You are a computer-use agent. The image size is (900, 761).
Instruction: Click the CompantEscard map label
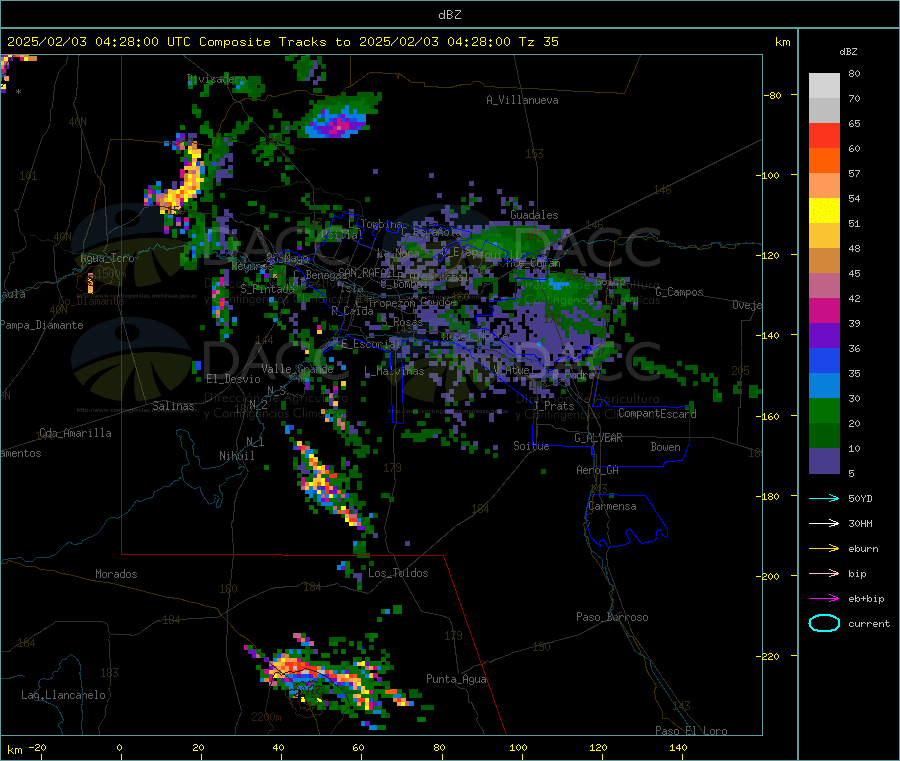click(x=657, y=413)
